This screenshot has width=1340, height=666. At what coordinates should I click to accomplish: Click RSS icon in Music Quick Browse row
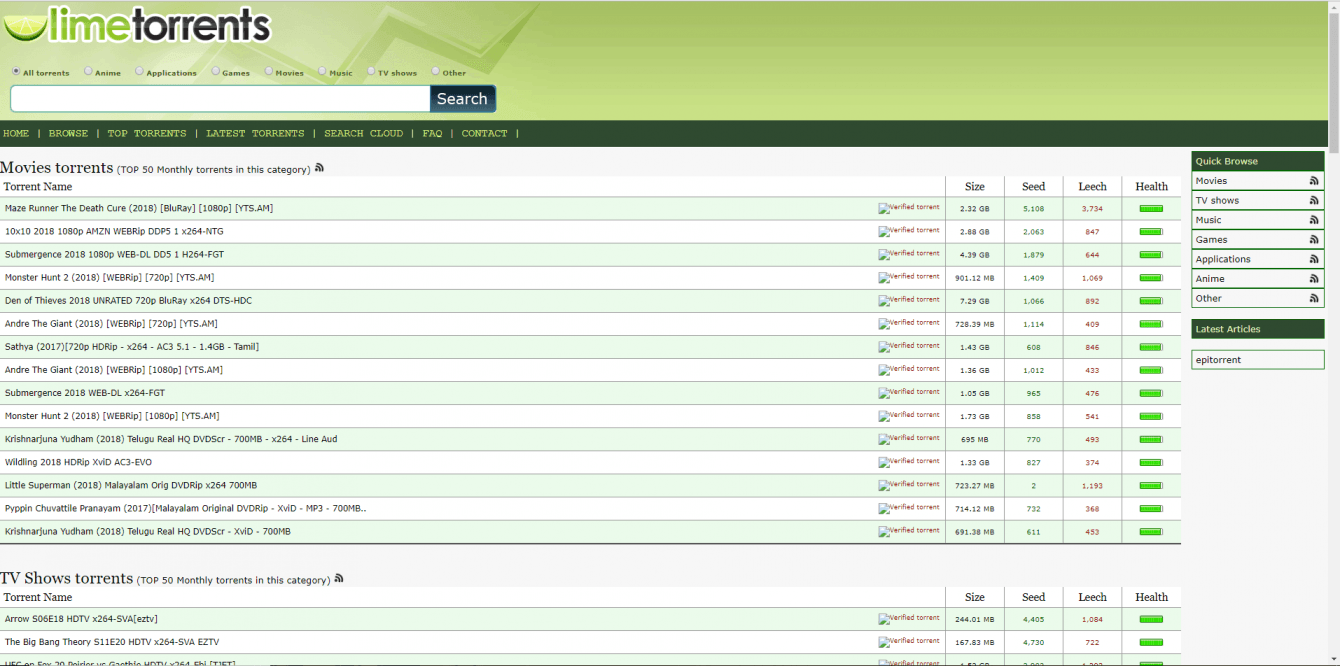[x=1314, y=220]
